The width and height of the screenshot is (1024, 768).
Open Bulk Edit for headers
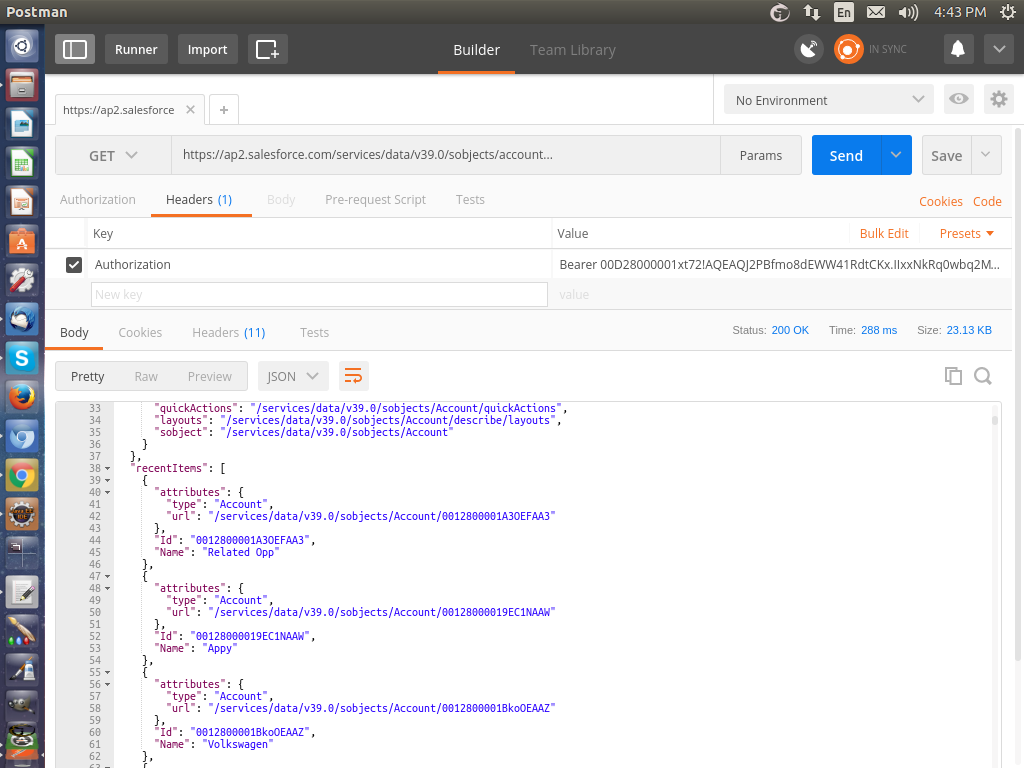tap(884, 234)
